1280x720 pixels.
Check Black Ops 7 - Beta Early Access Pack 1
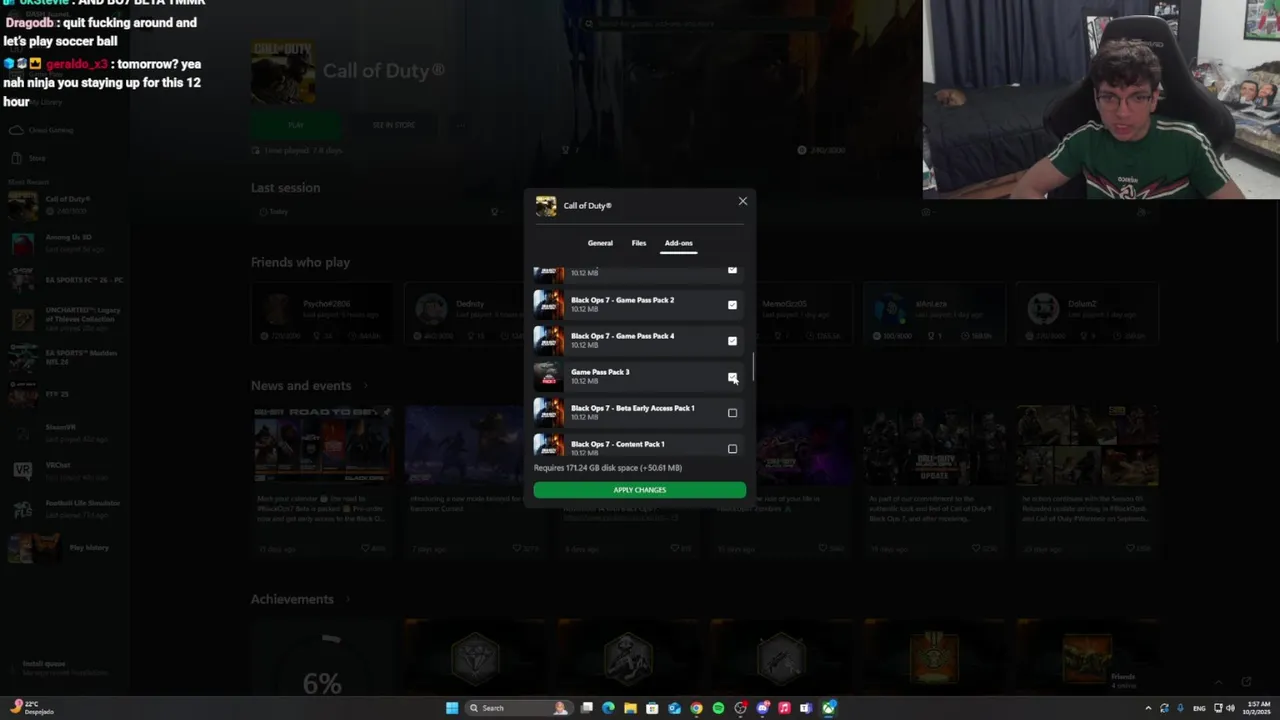[732, 413]
